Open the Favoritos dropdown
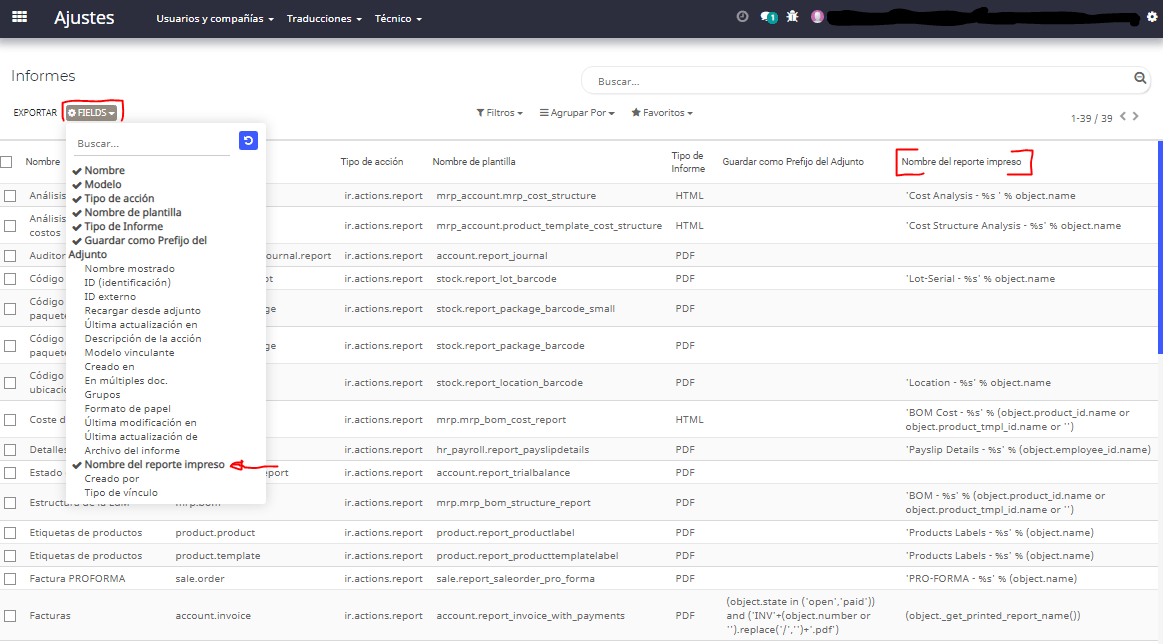This screenshot has width=1163, height=644. click(x=662, y=113)
